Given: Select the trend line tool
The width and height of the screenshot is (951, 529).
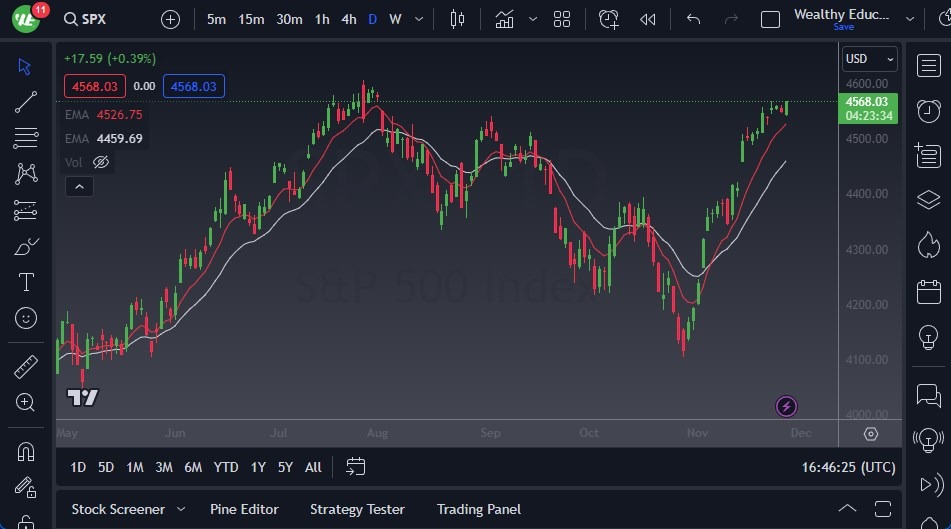Looking at the screenshot, I should click(x=25, y=102).
